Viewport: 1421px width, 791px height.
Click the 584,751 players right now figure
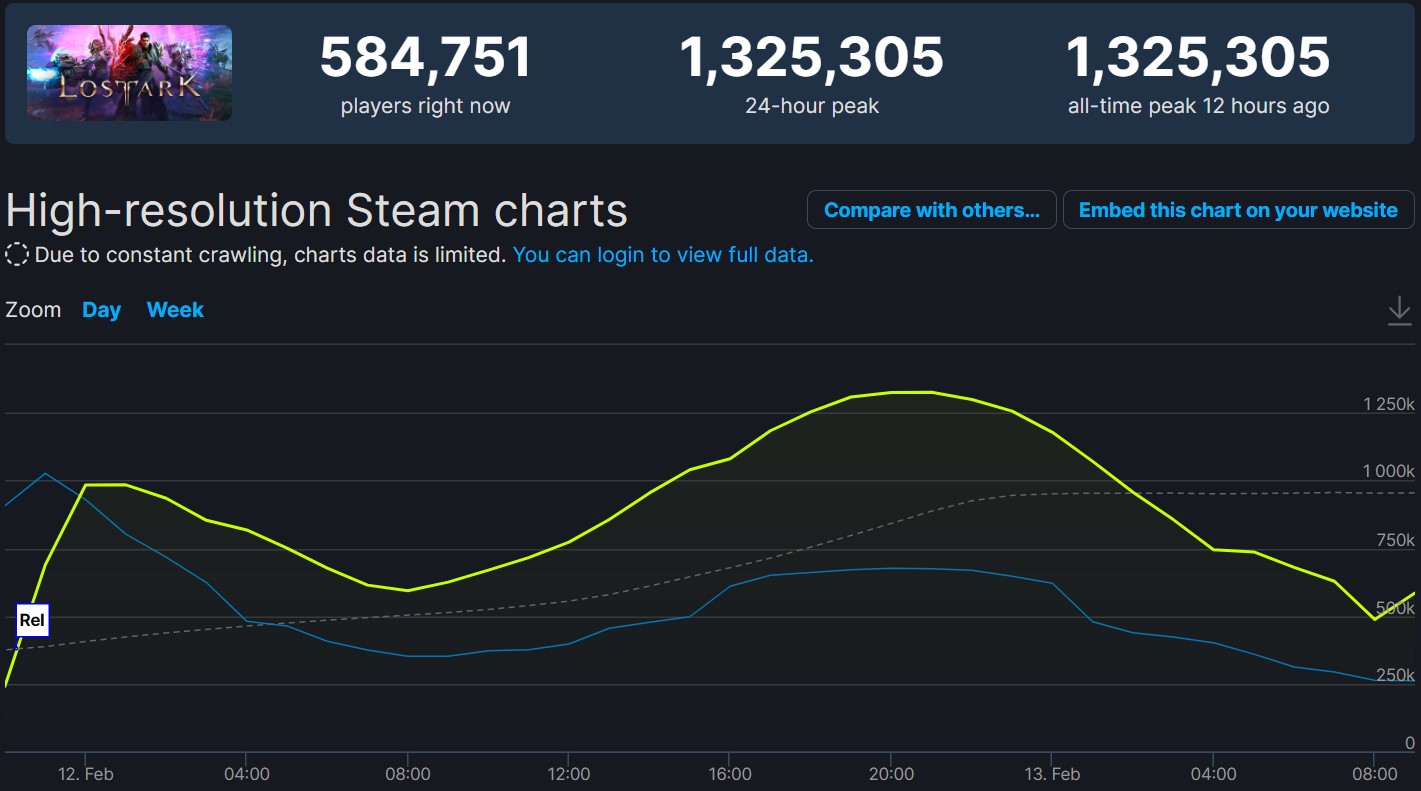tap(425, 58)
